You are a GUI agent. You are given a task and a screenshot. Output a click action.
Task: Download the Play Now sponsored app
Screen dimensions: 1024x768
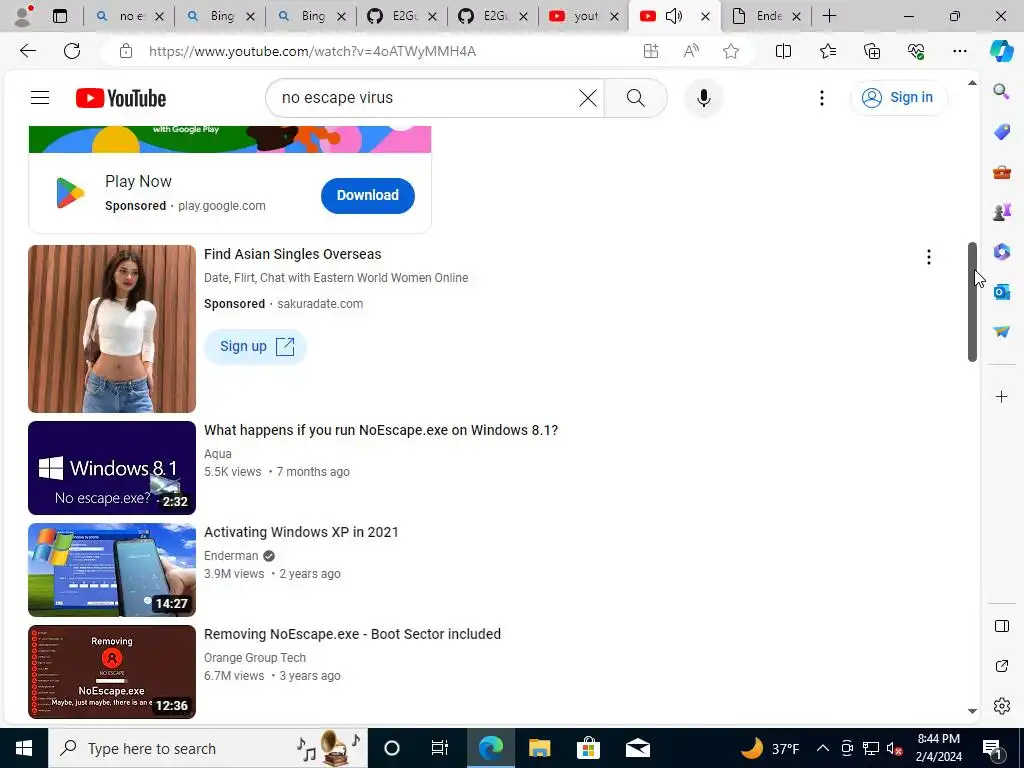point(368,195)
